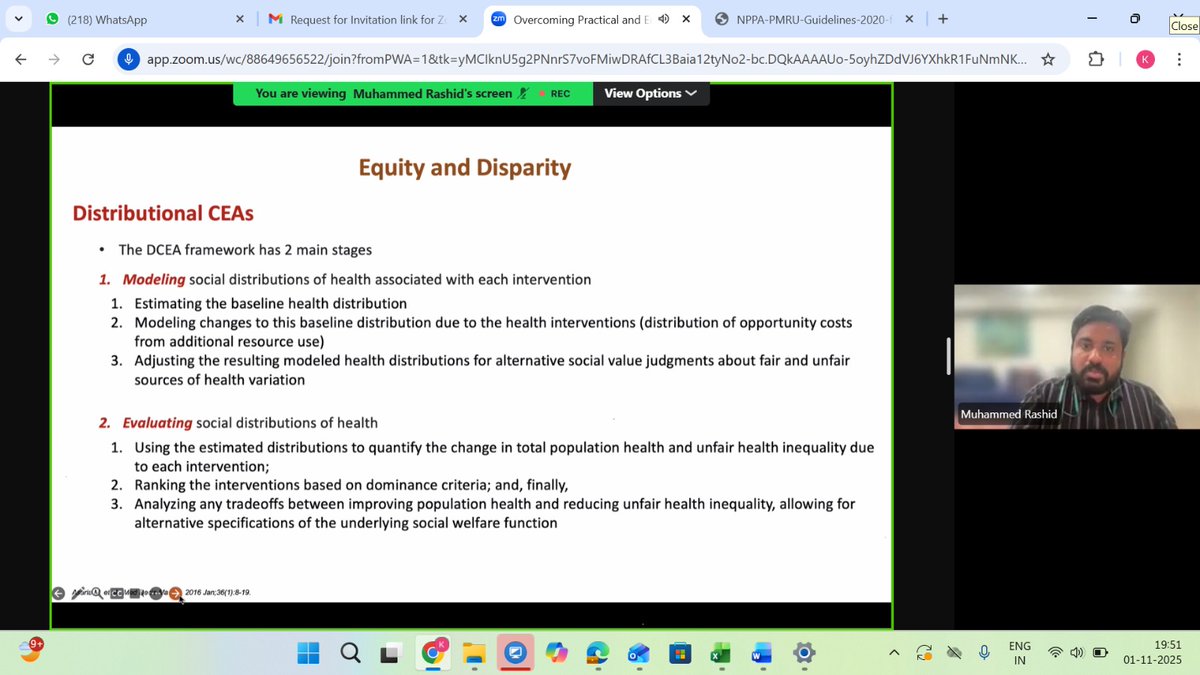This screenshot has height=675, width=1200.
Task: Close the Gmail Request for Invitation tab
Action: coord(464,19)
